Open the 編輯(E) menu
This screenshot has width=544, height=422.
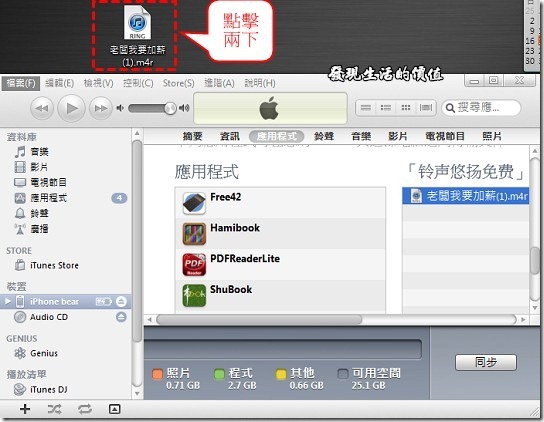click(59, 83)
